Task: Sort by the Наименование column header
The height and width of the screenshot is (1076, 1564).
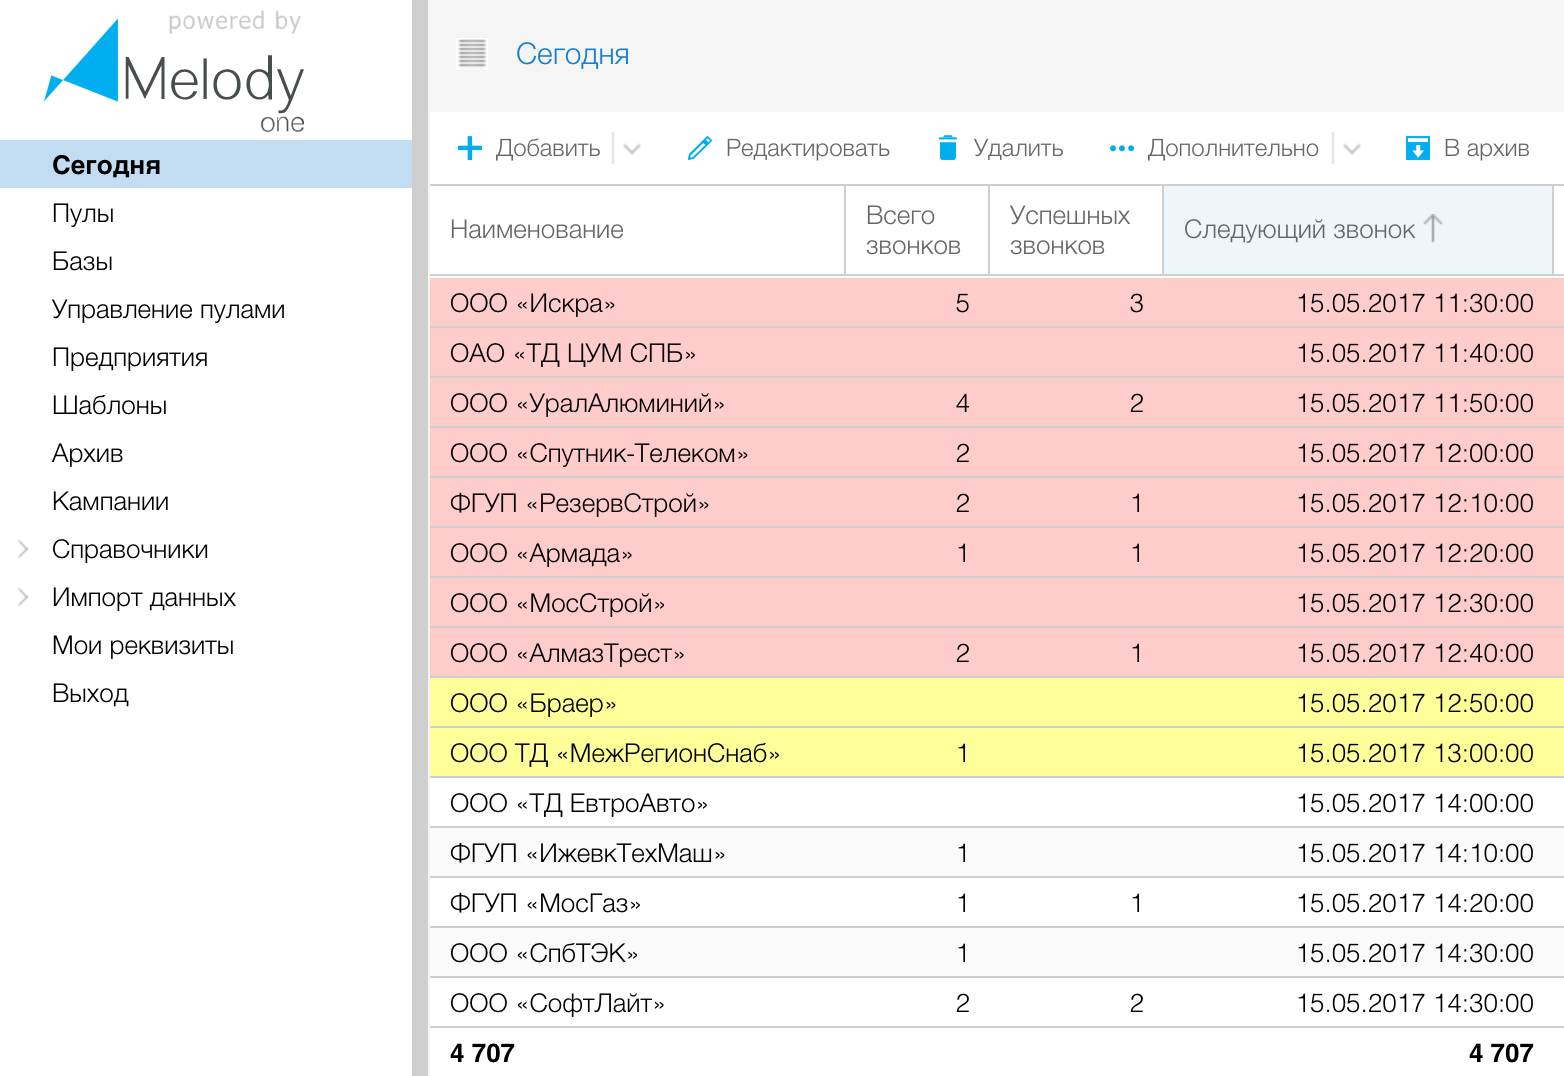Action: [537, 230]
